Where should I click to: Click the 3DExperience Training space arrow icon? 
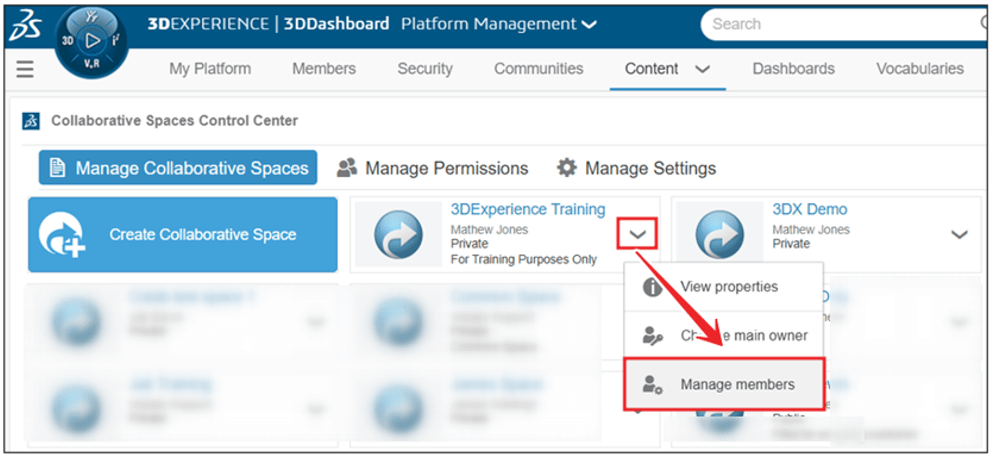coord(398,235)
